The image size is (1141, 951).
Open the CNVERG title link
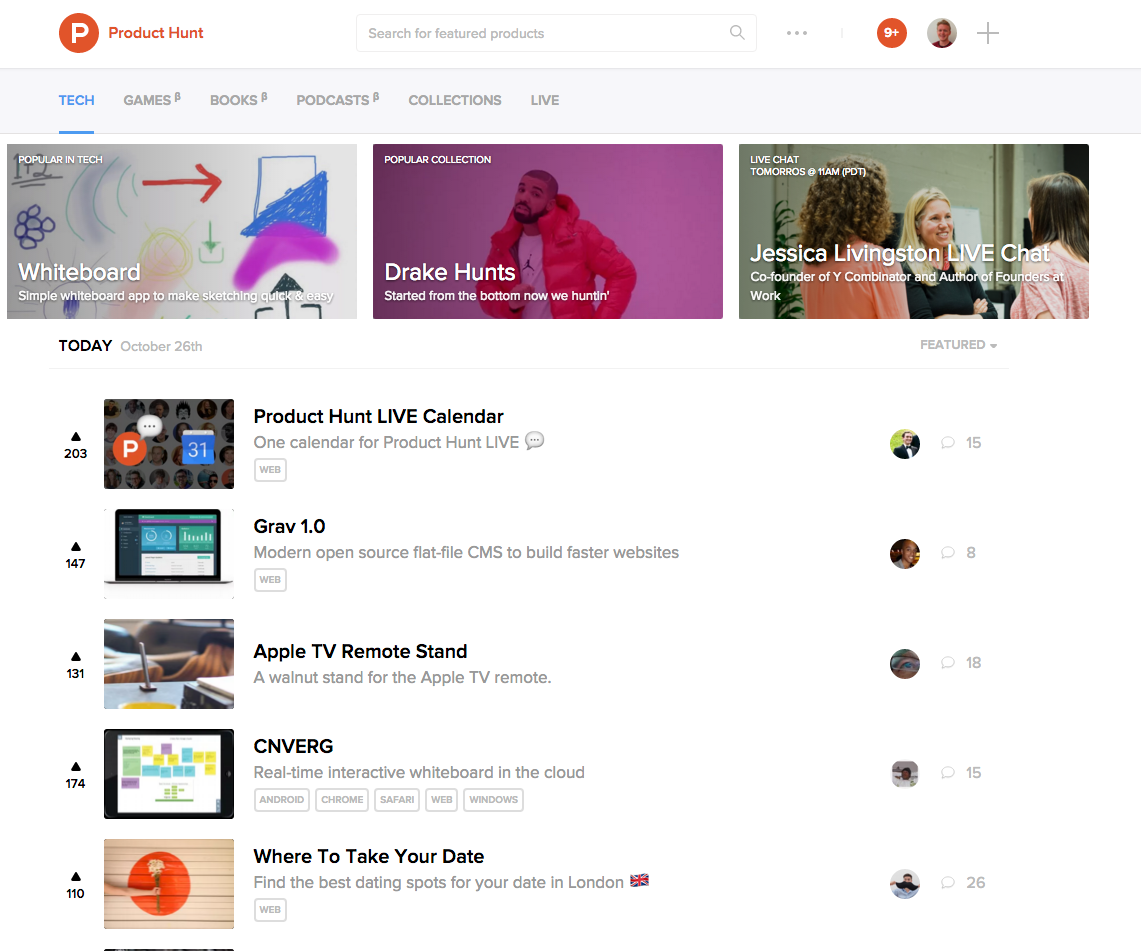(x=293, y=747)
